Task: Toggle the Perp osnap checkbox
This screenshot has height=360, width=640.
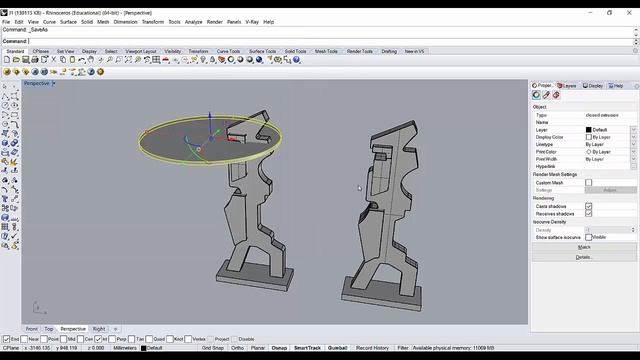Action: (112, 339)
